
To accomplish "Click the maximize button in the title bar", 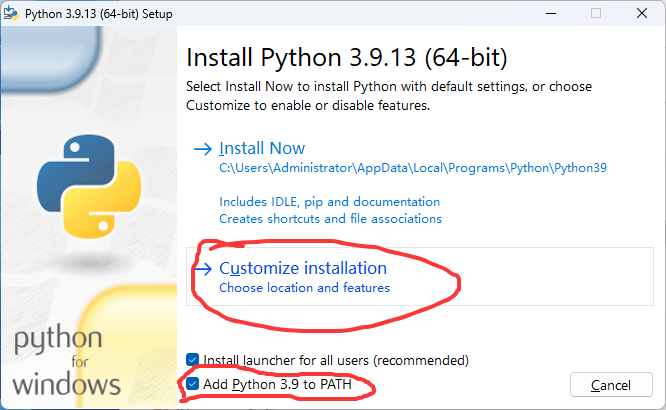I will pos(596,13).
